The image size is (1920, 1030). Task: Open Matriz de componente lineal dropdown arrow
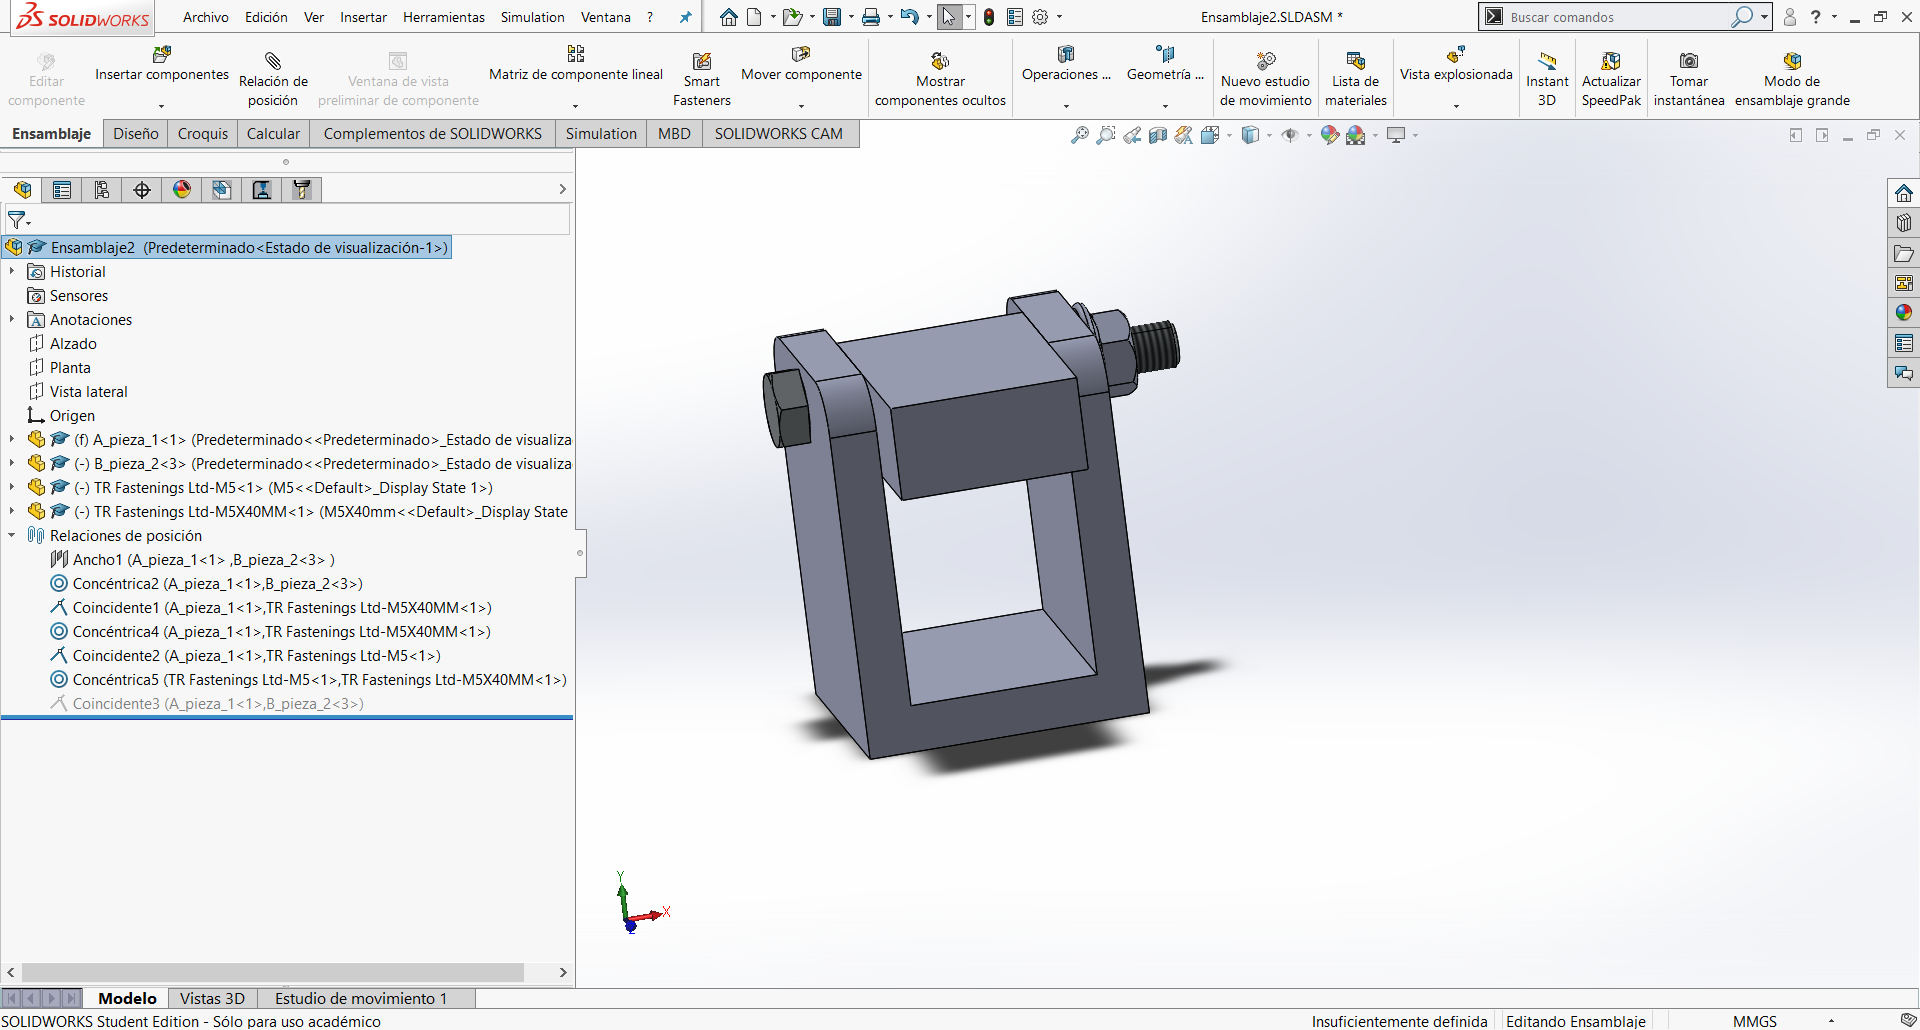(x=575, y=106)
